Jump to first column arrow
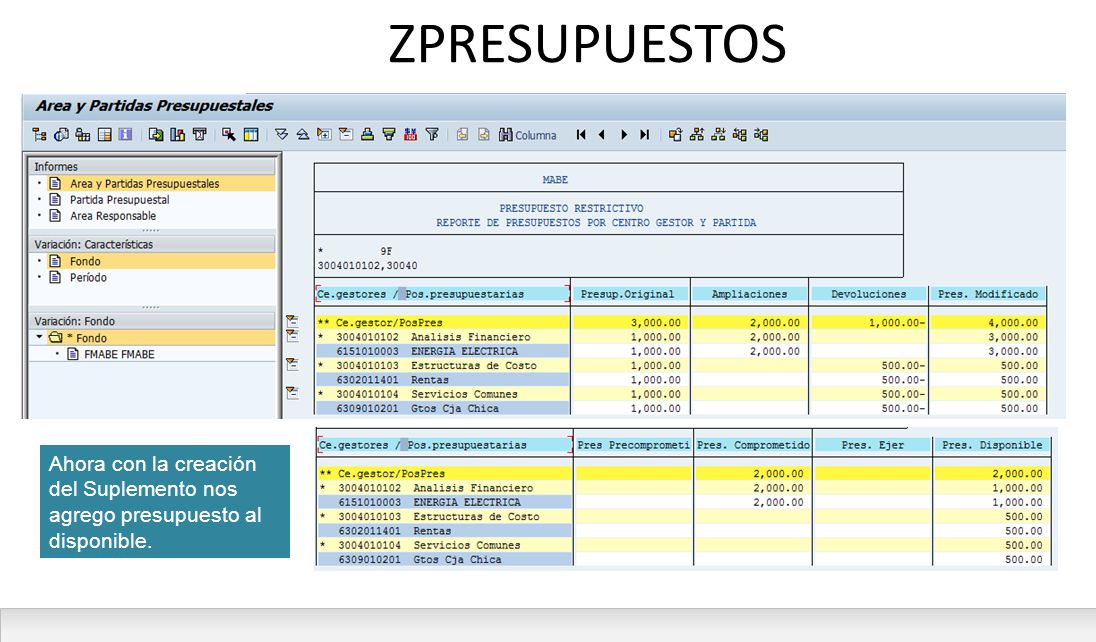 pyautogui.click(x=581, y=135)
